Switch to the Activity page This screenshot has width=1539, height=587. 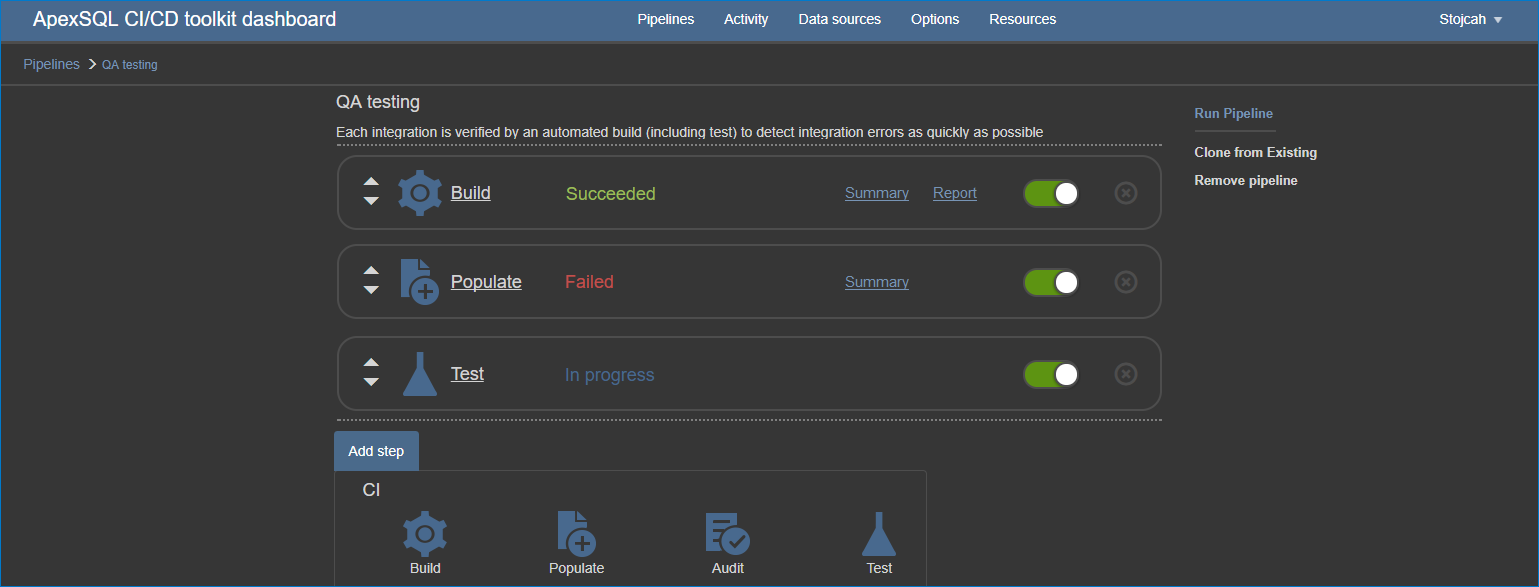click(x=746, y=18)
